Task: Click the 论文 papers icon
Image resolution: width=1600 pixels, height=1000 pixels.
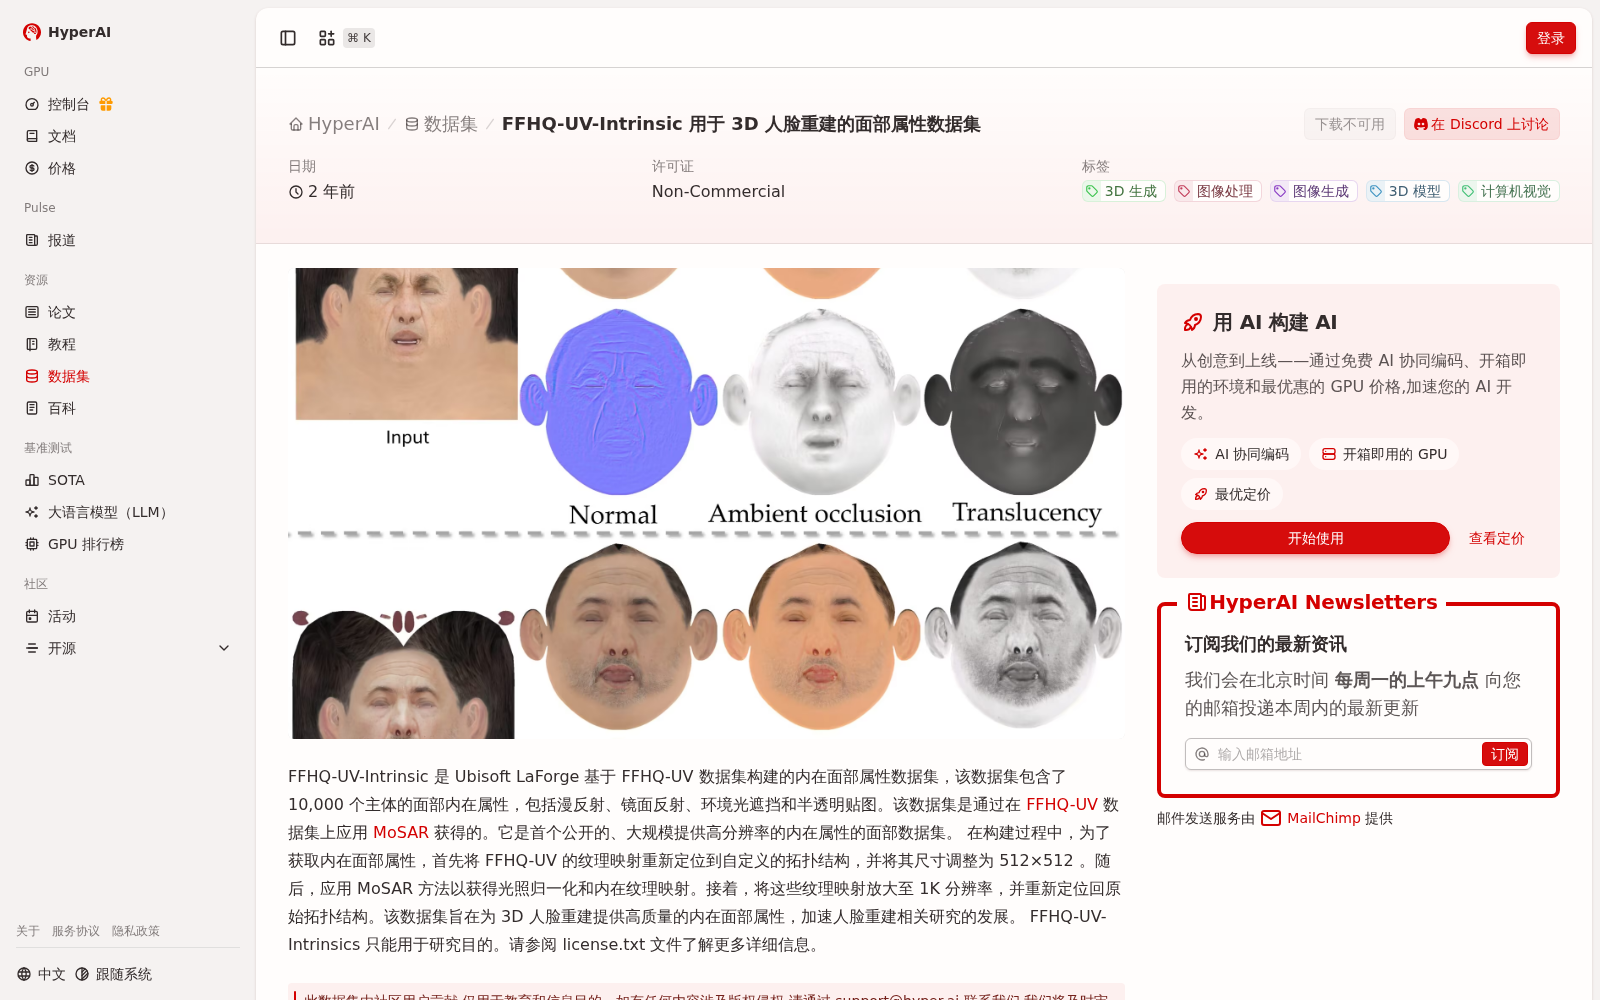Action: click(32, 312)
